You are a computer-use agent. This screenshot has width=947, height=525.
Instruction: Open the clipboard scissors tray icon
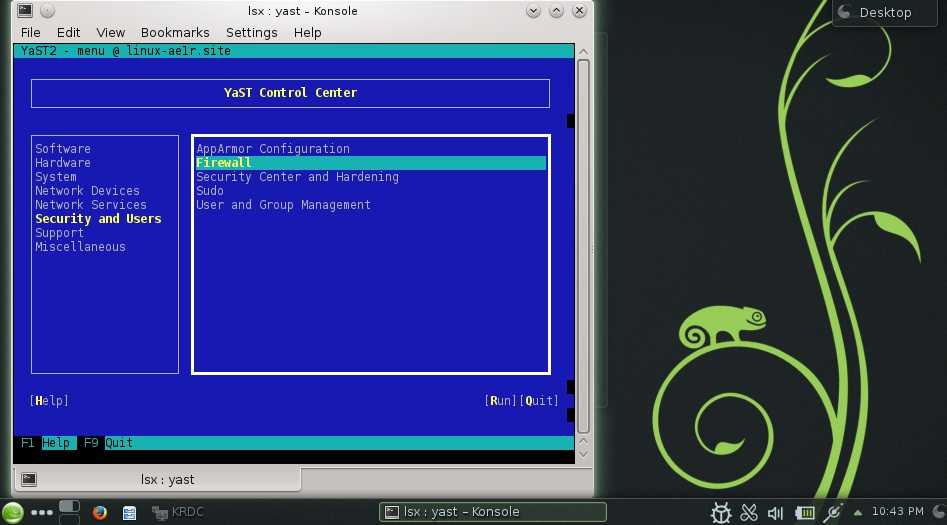pyautogui.click(x=749, y=513)
